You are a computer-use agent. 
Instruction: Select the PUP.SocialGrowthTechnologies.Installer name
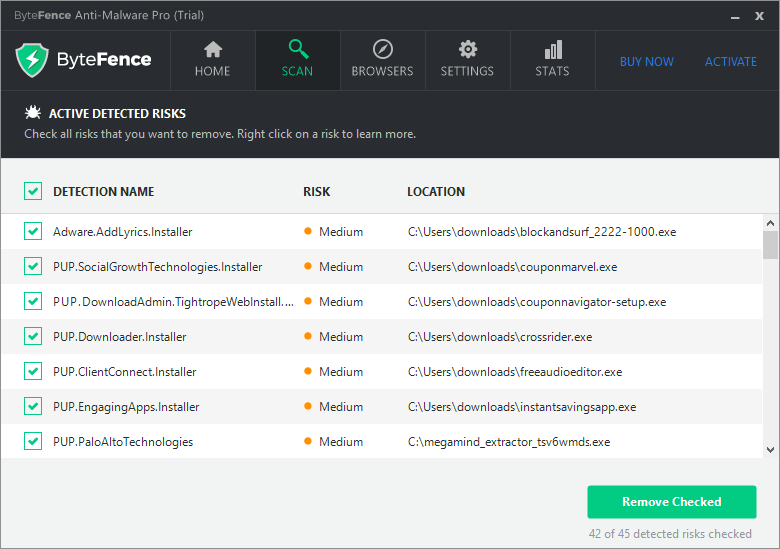click(x=158, y=267)
